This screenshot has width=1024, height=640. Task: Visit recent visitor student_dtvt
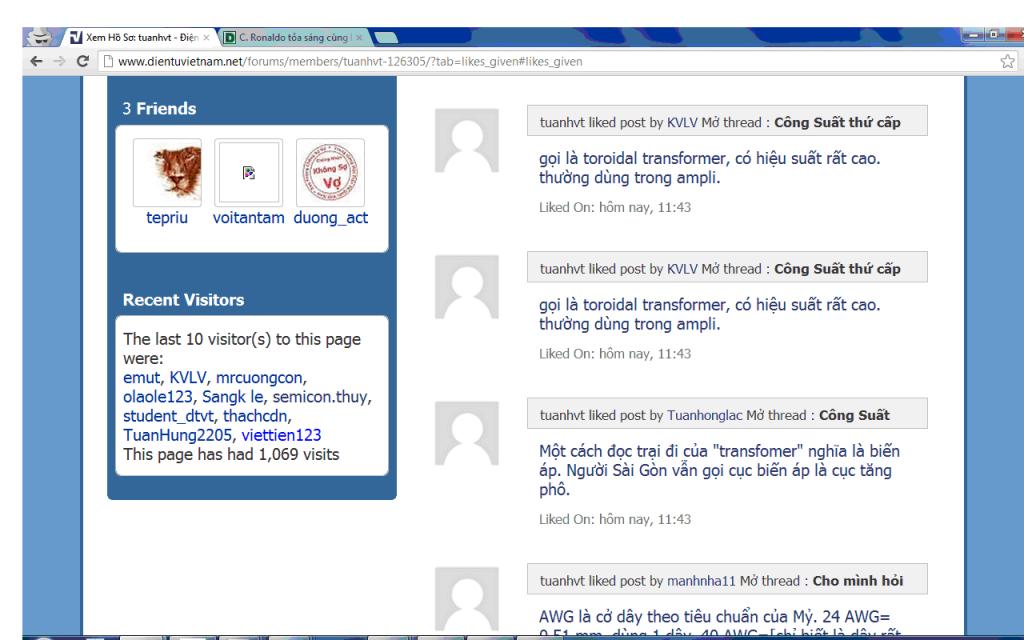click(x=168, y=416)
